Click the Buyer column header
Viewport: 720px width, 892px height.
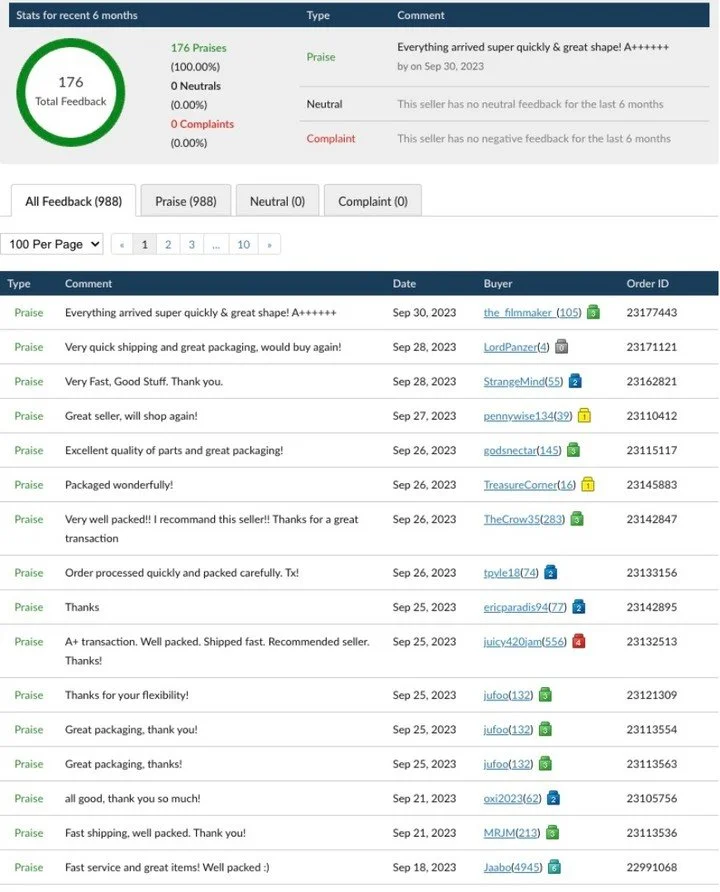[498, 283]
